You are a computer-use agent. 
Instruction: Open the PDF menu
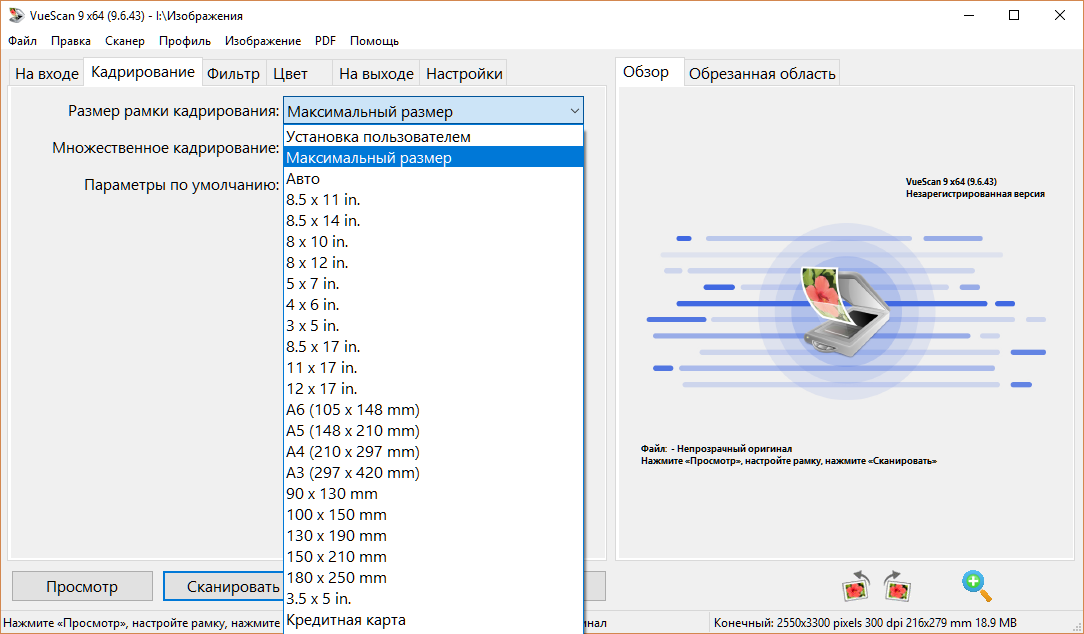(x=325, y=41)
